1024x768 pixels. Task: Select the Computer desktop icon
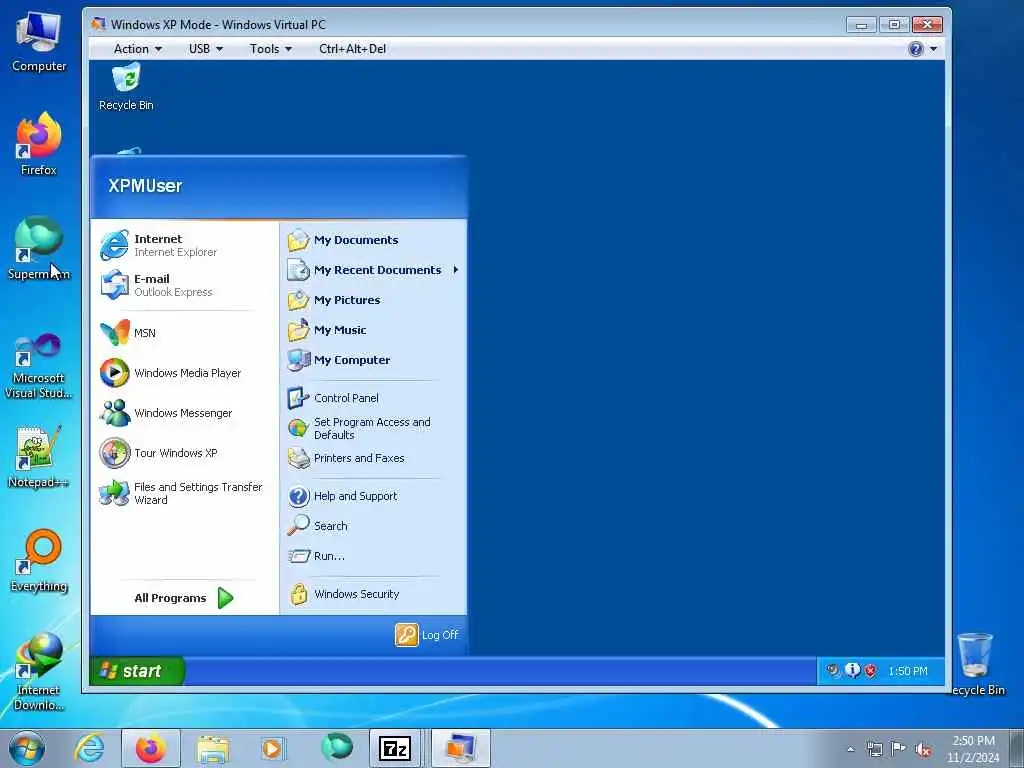click(39, 41)
